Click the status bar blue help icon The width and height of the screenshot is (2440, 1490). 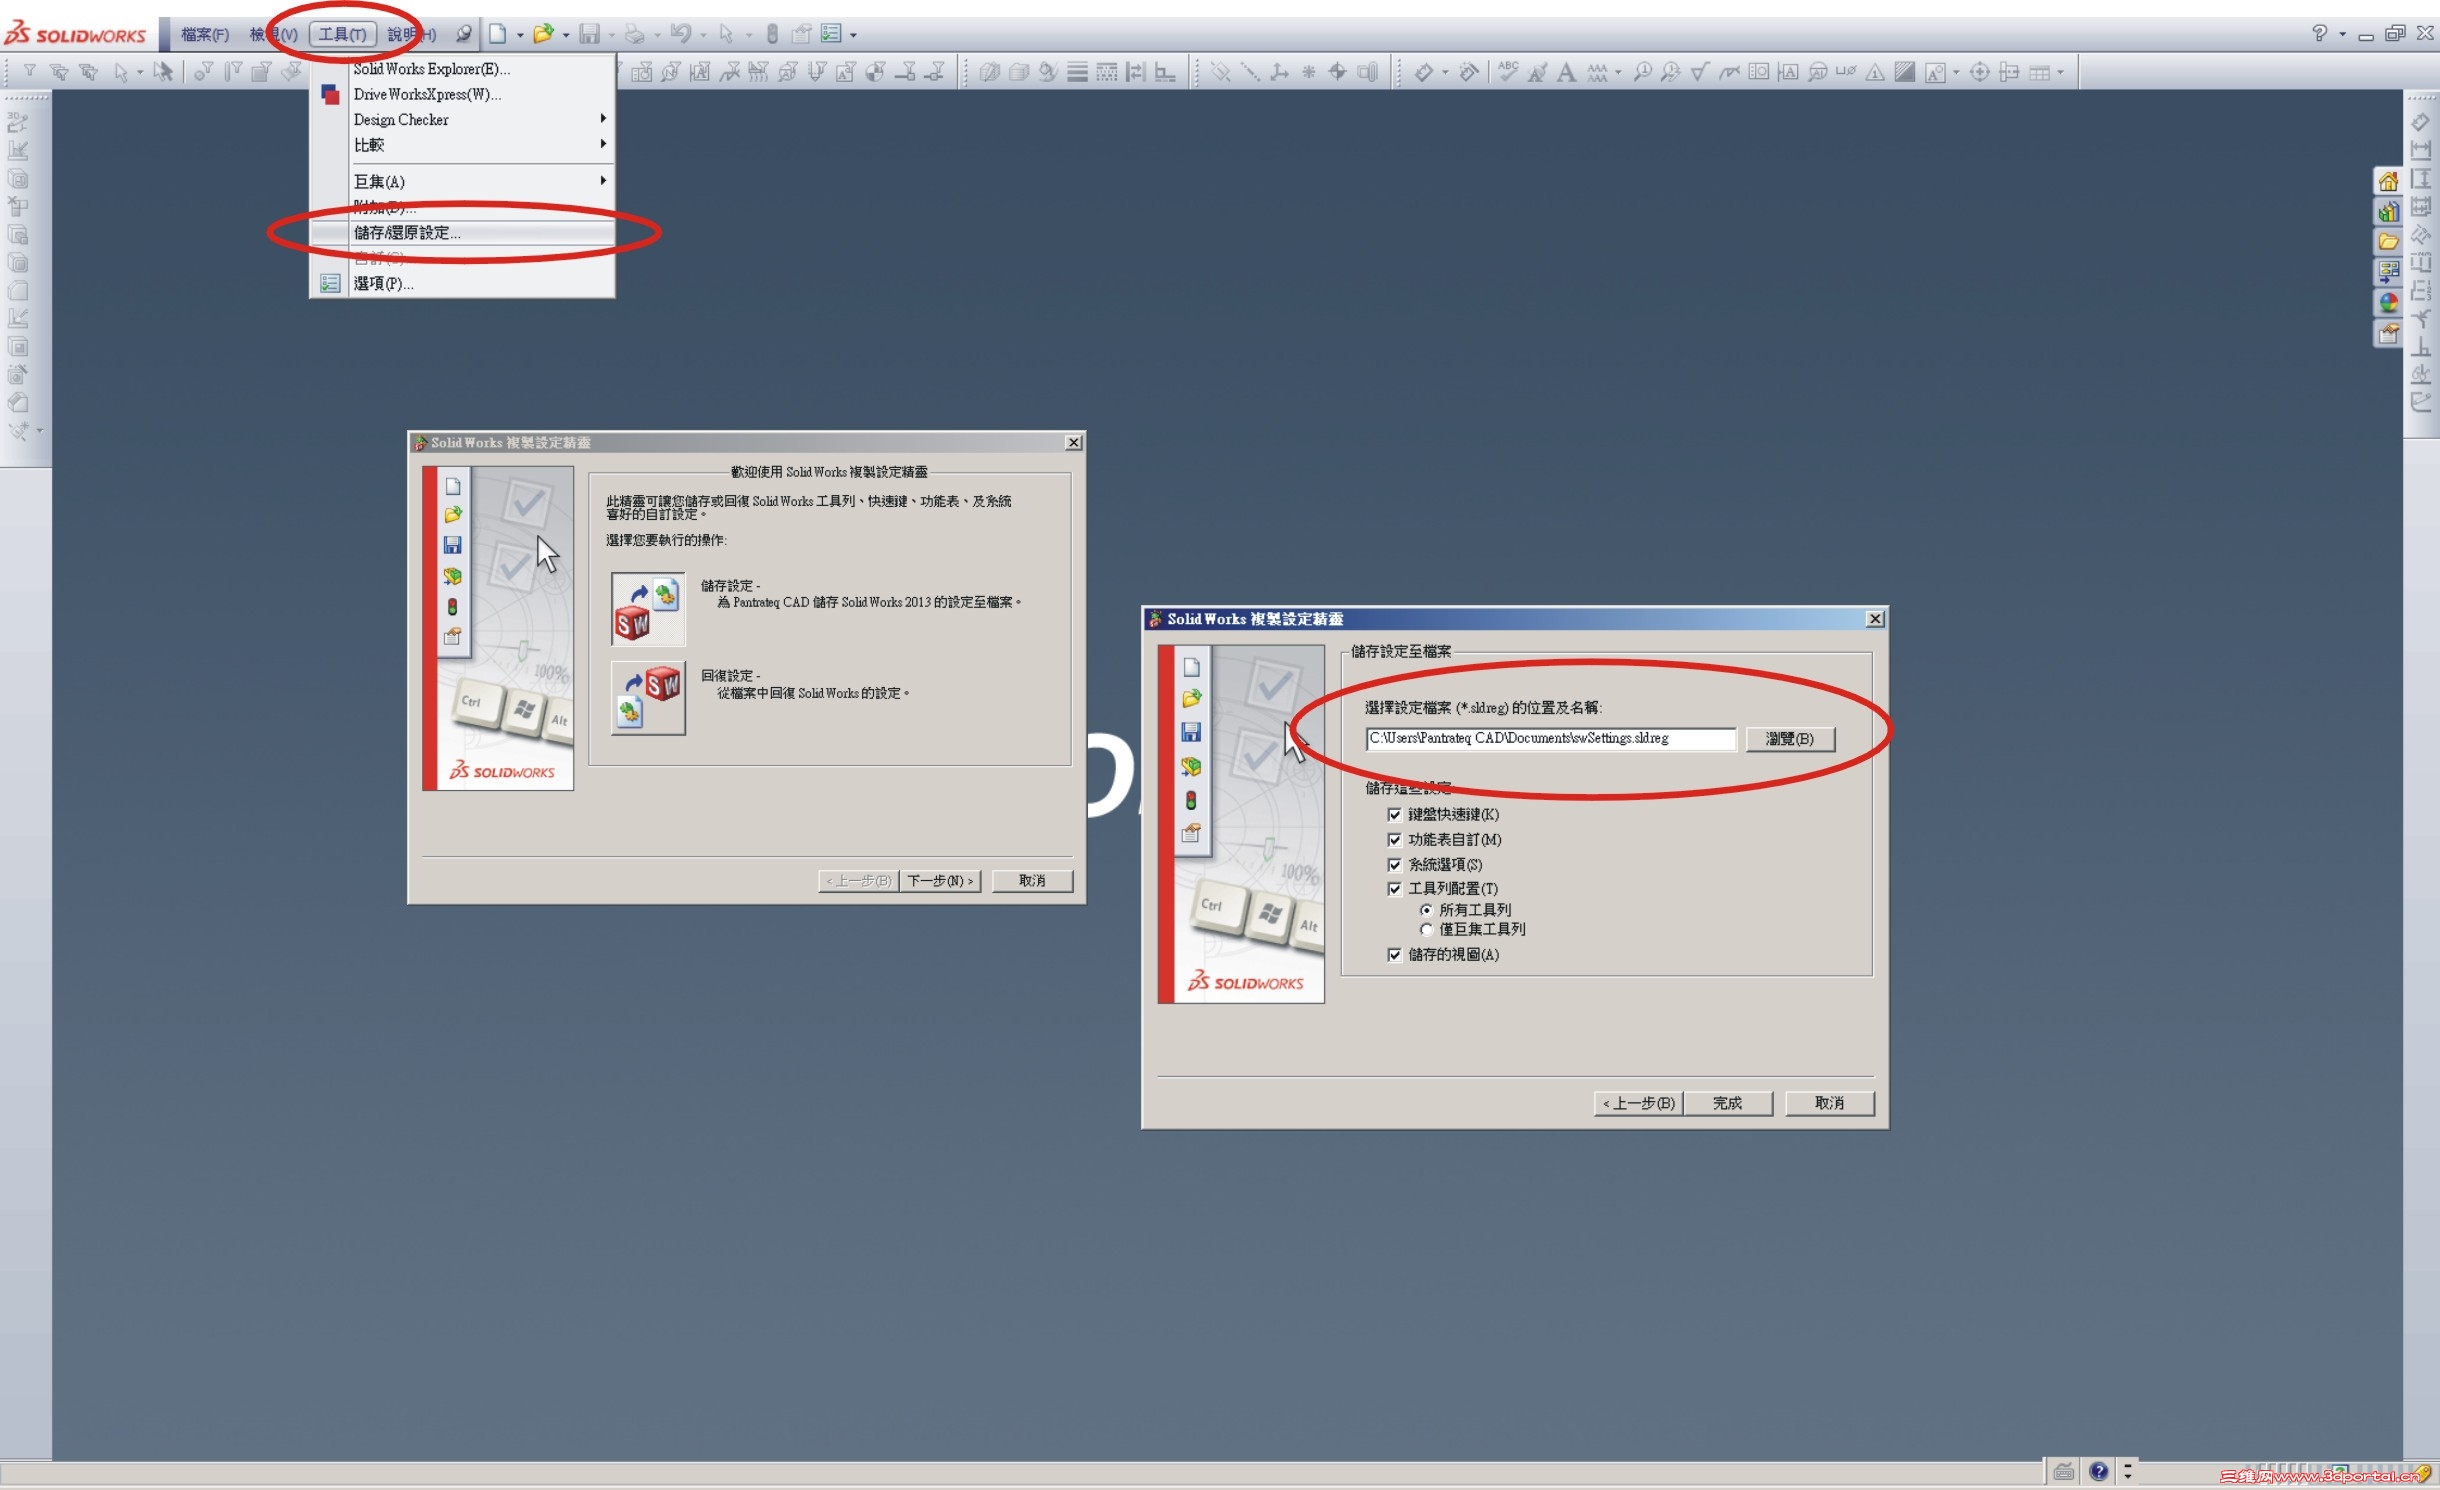pyautogui.click(x=2099, y=1471)
